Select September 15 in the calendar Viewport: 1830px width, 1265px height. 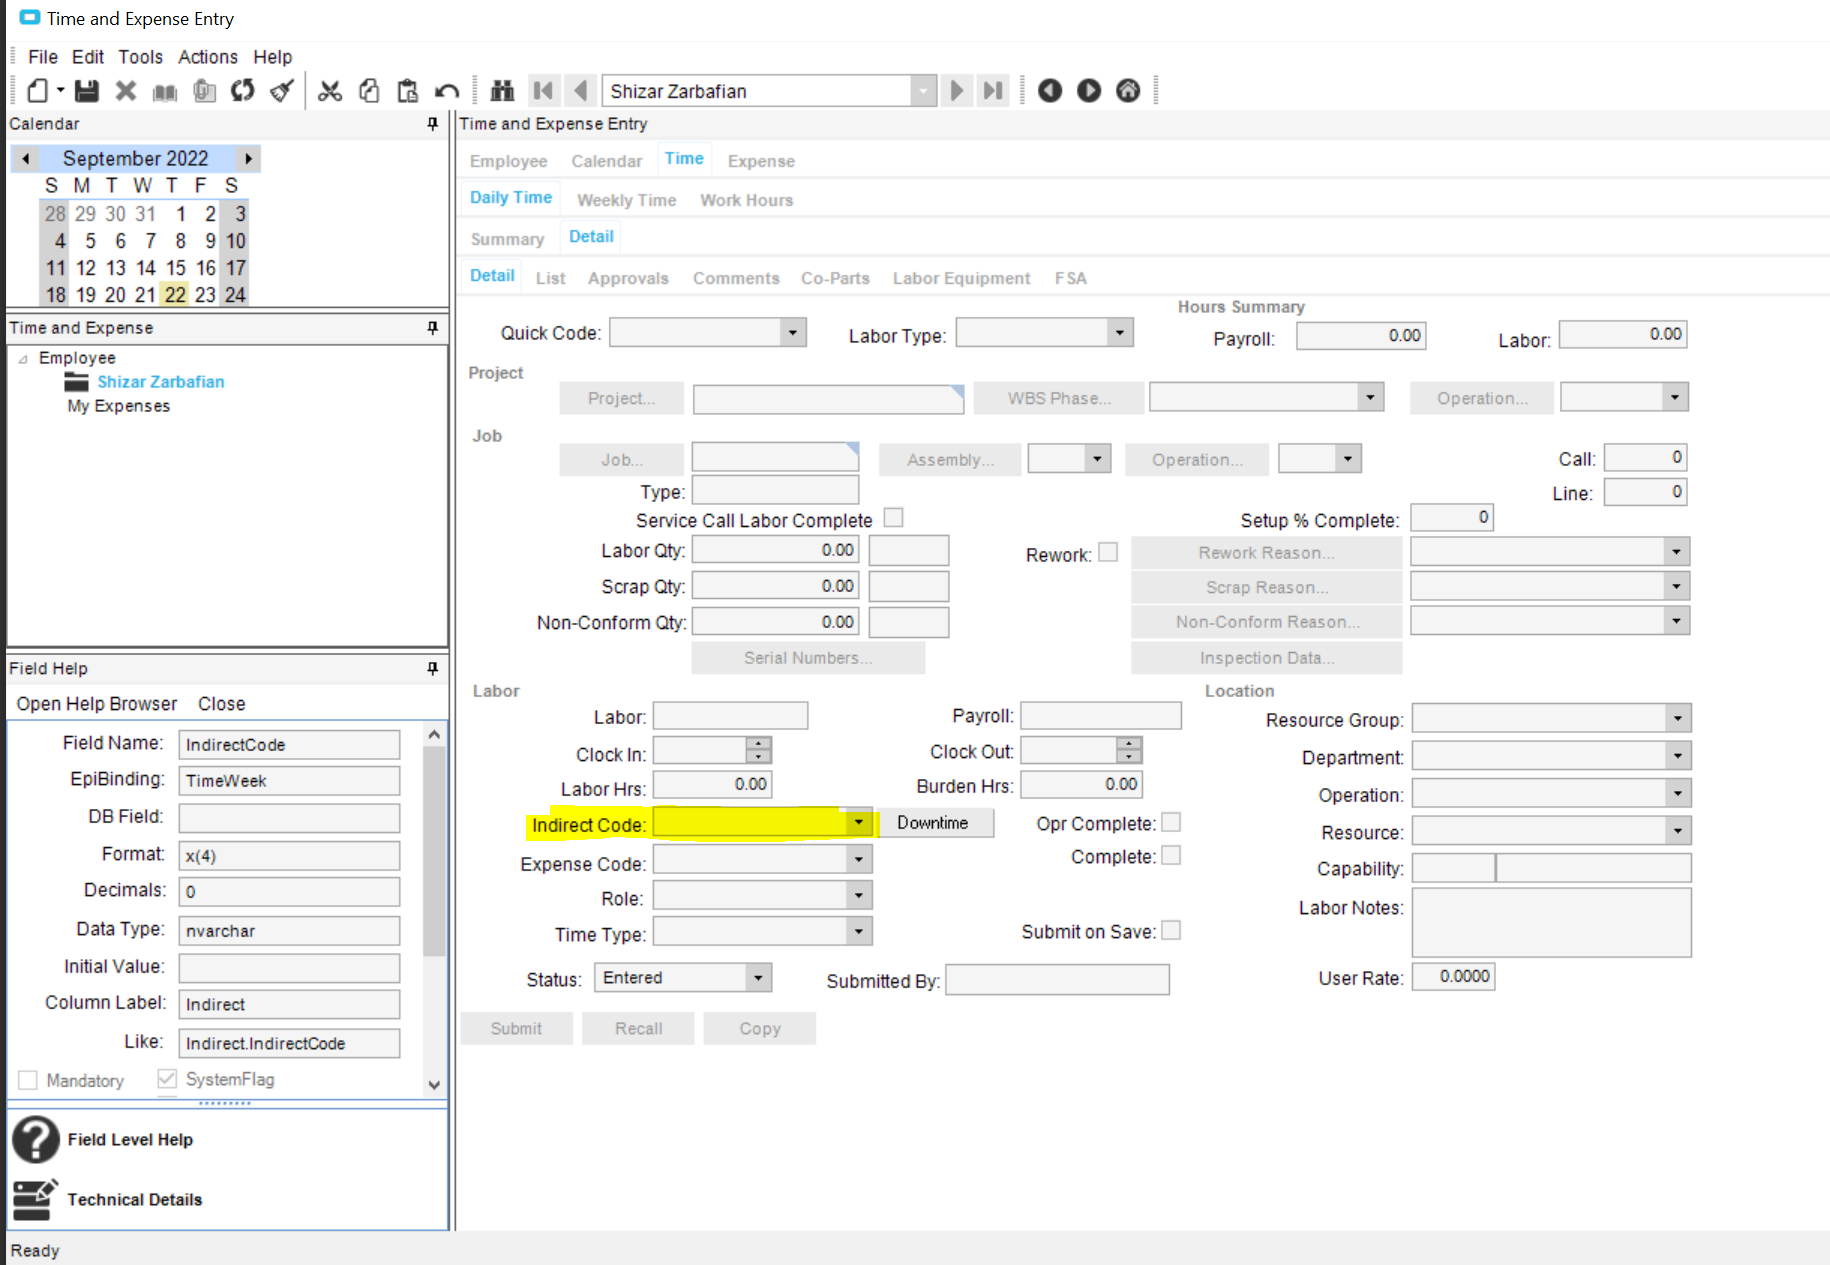(x=176, y=268)
